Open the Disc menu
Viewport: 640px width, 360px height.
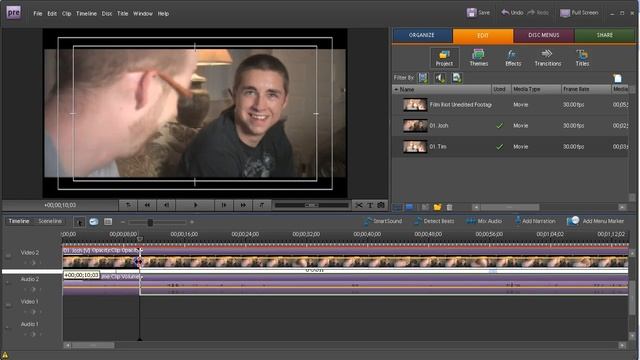point(107,13)
